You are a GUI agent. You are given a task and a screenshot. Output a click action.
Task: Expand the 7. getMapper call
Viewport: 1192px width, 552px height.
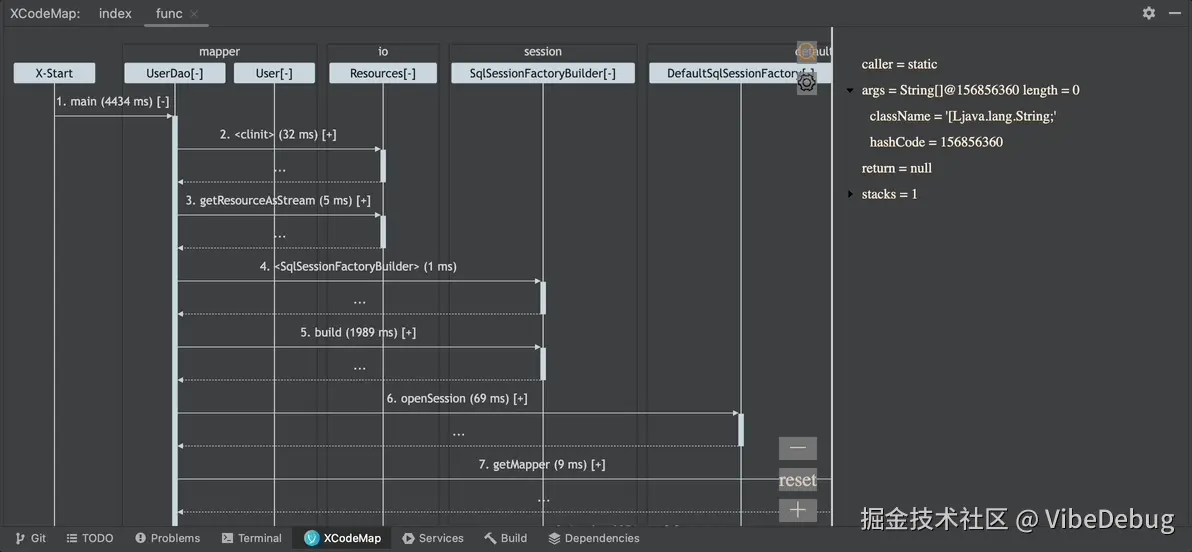[x=598, y=465]
